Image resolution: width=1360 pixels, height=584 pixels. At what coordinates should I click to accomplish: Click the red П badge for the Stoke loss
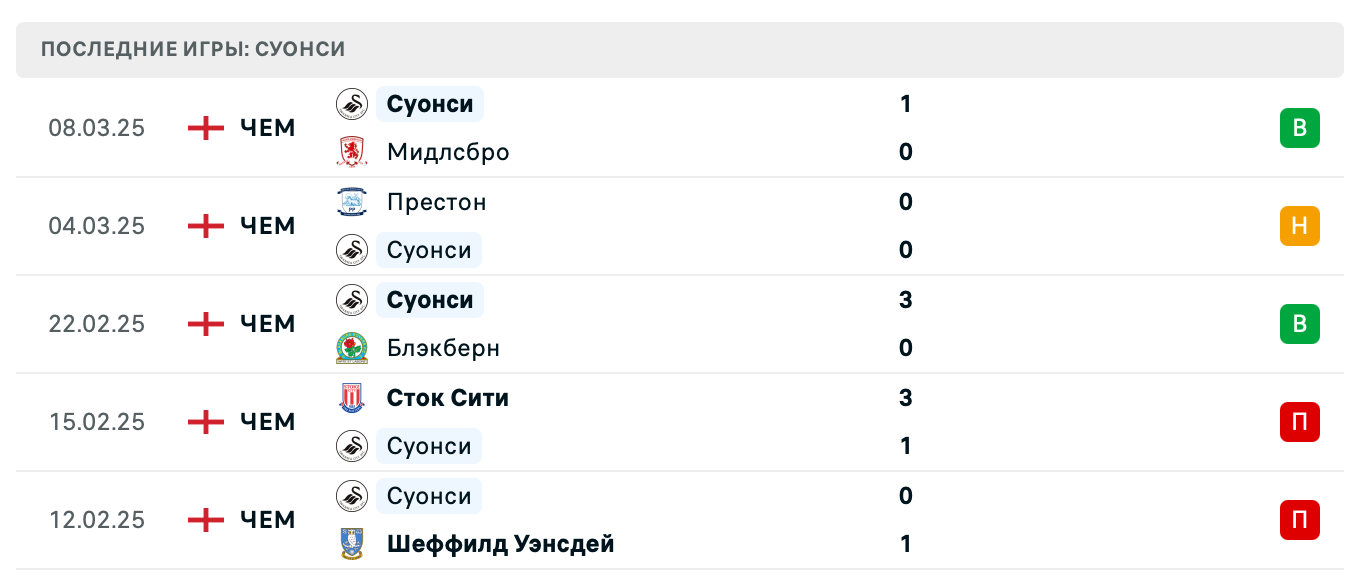(1299, 422)
